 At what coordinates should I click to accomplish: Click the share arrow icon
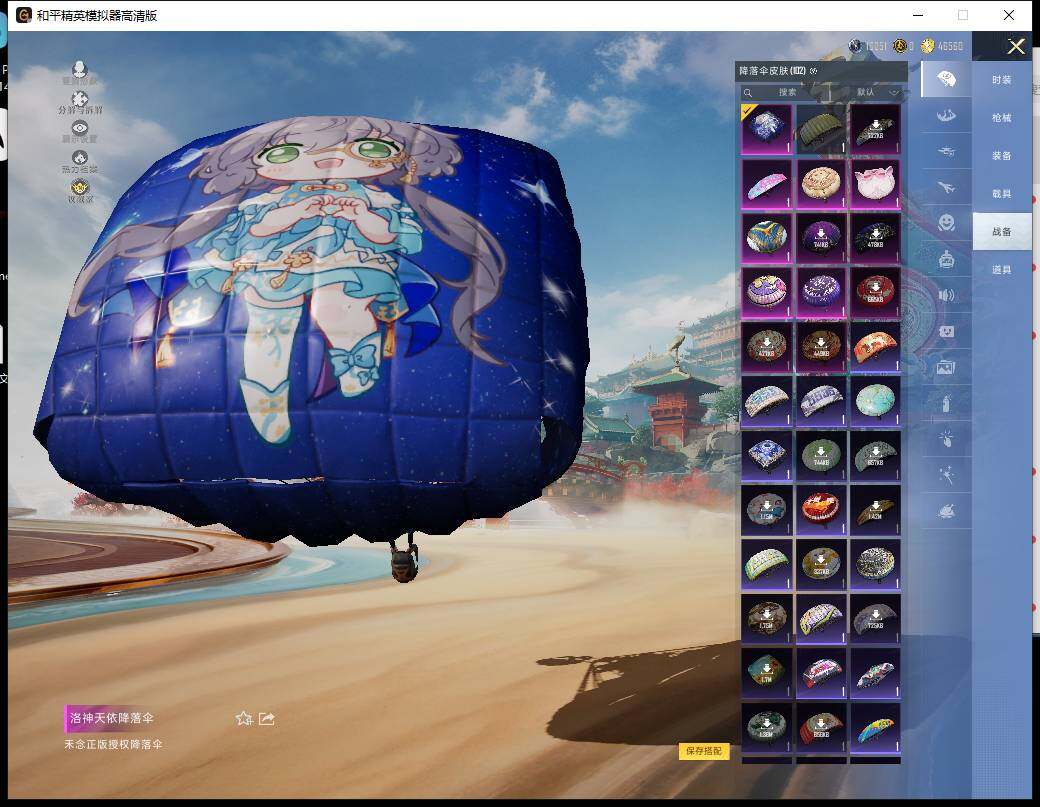[x=267, y=718]
